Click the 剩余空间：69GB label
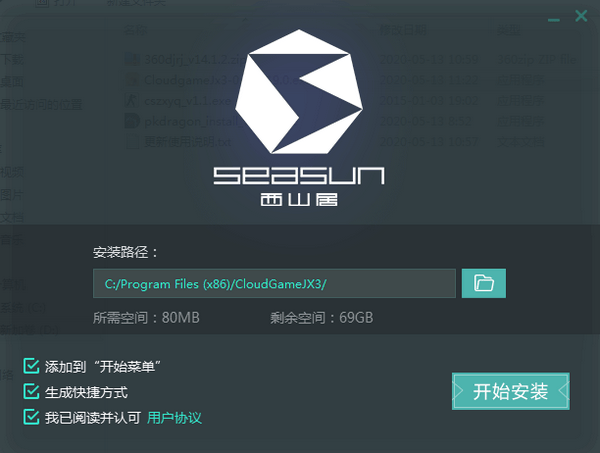This screenshot has width=600, height=453. 321,318
